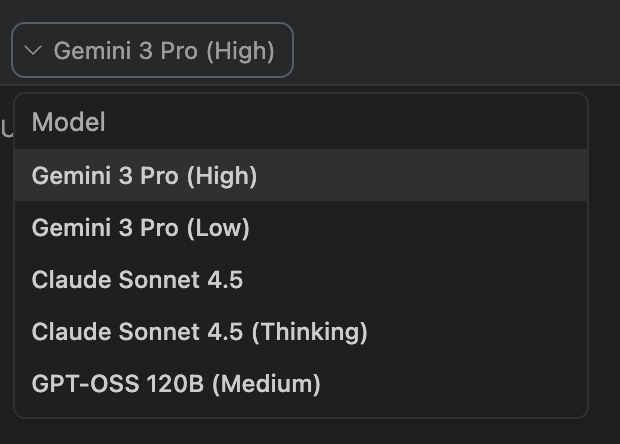Image resolution: width=620 pixels, height=444 pixels.
Task: Click the partially hidden text left of dropdown
Action: pyautogui.click(x=6, y=128)
